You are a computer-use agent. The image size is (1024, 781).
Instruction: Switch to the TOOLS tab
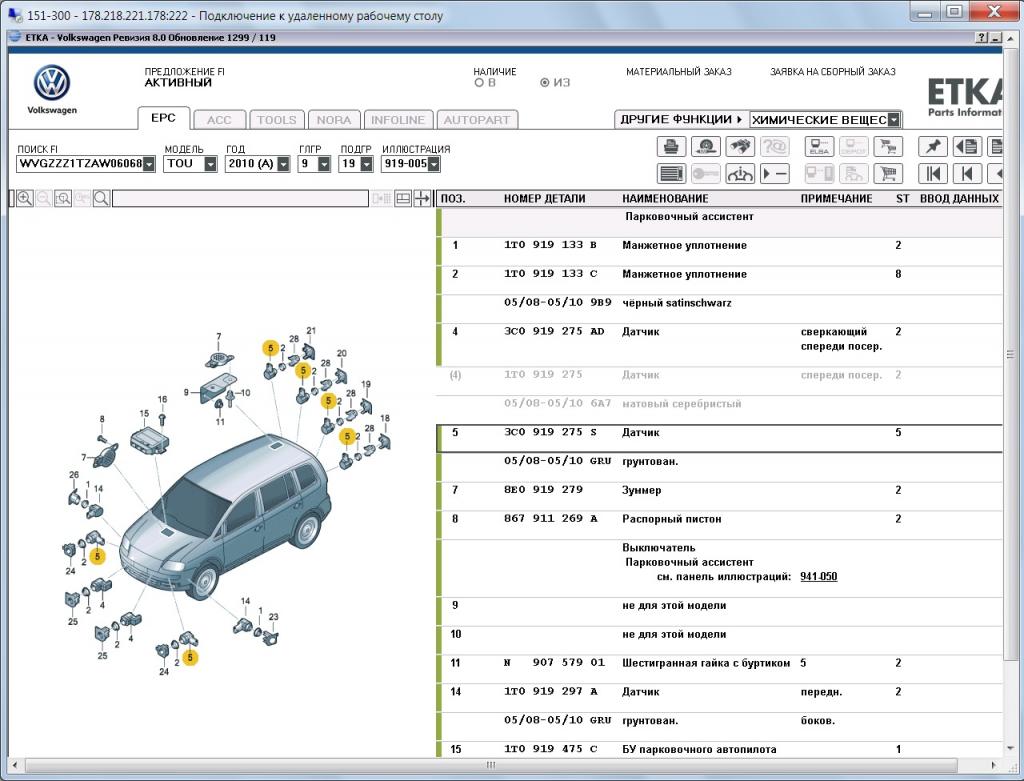277,120
